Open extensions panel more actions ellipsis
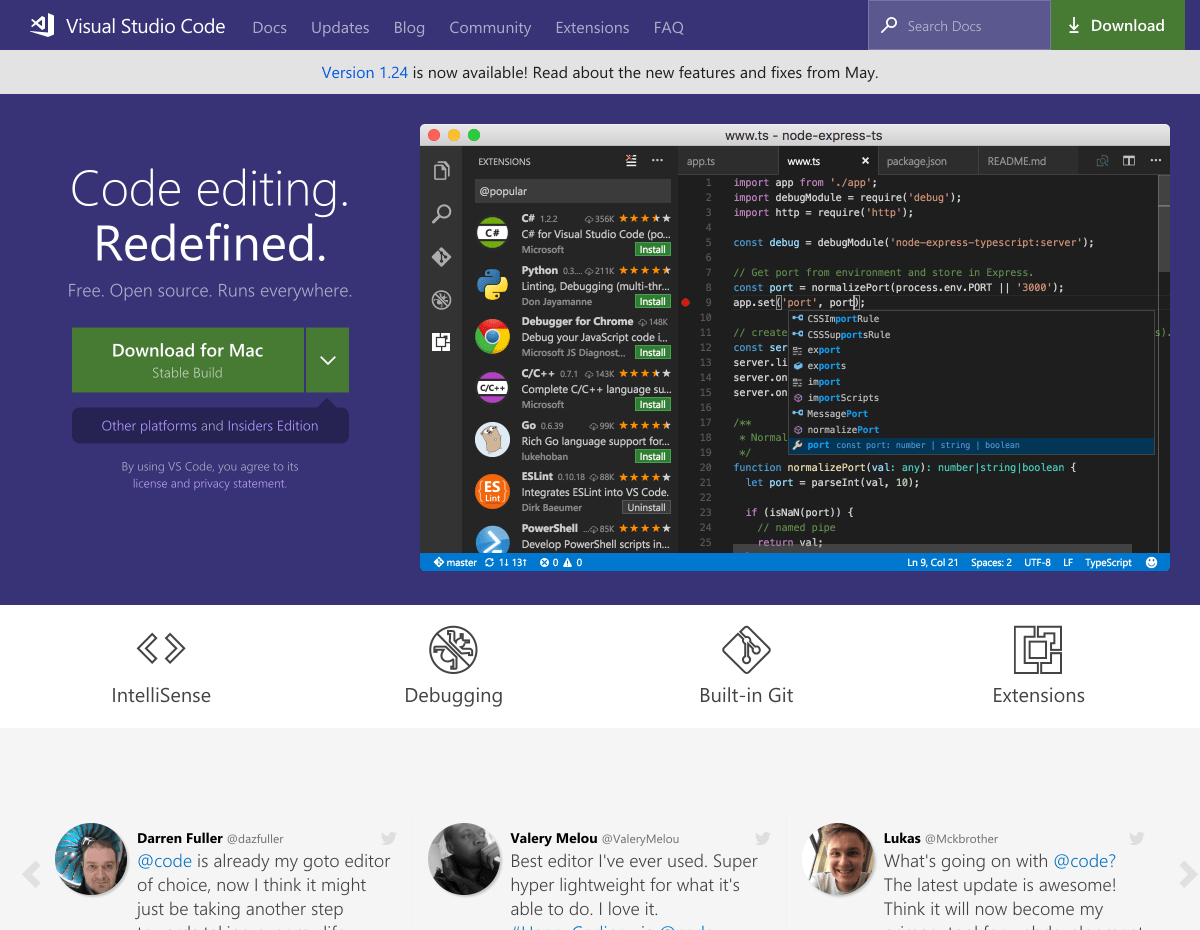The height and width of the screenshot is (930, 1200). (657, 160)
